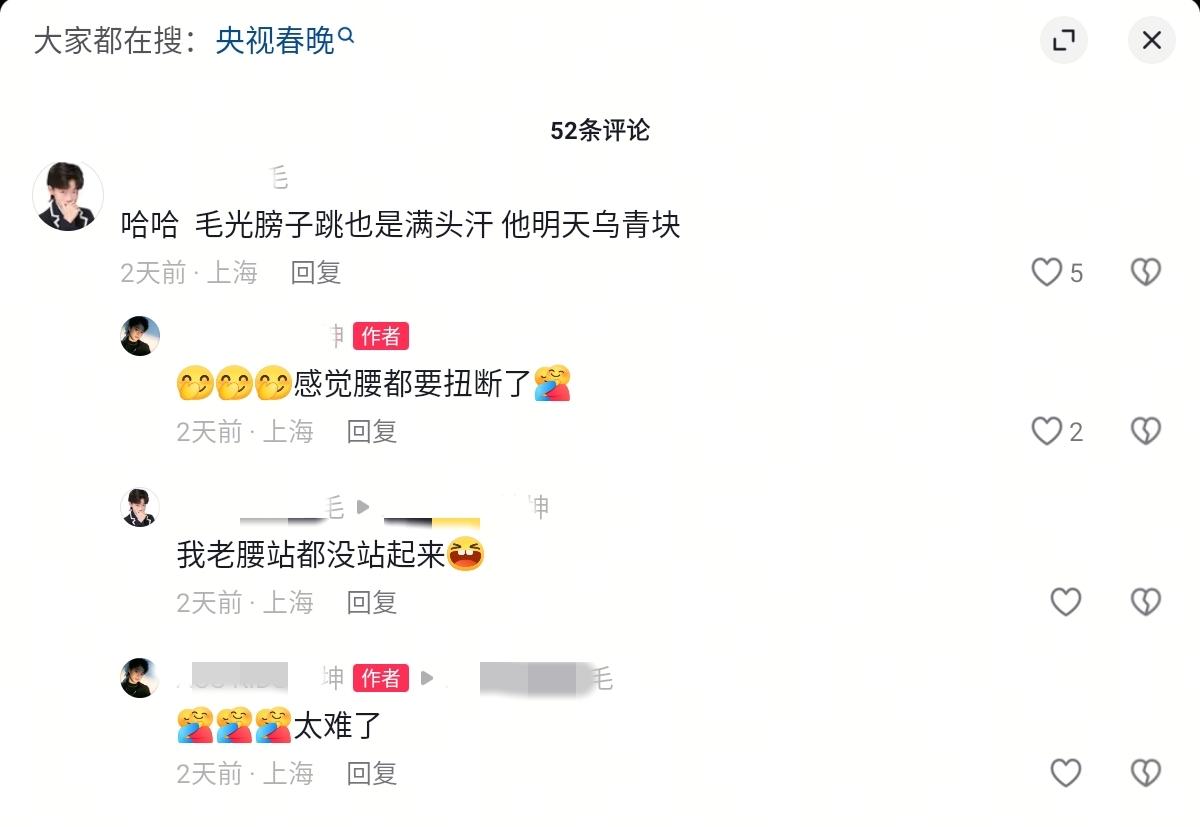This screenshot has width=1200, height=827.
Task: Dislike the top comment with broken heart
Action: tap(1145, 272)
